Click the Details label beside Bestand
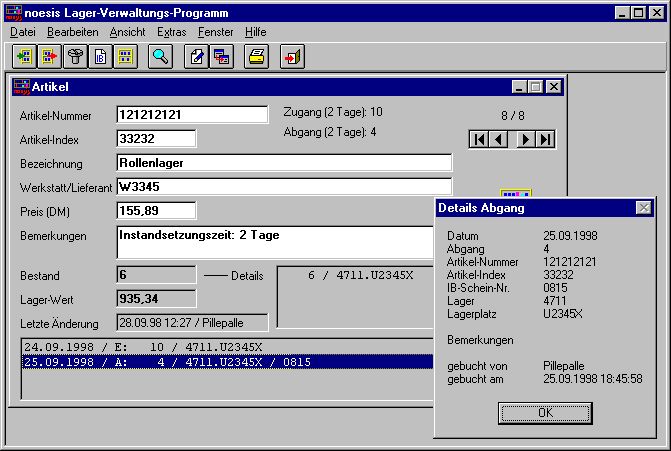This screenshot has height=451, width=671. [x=247, y=276]
